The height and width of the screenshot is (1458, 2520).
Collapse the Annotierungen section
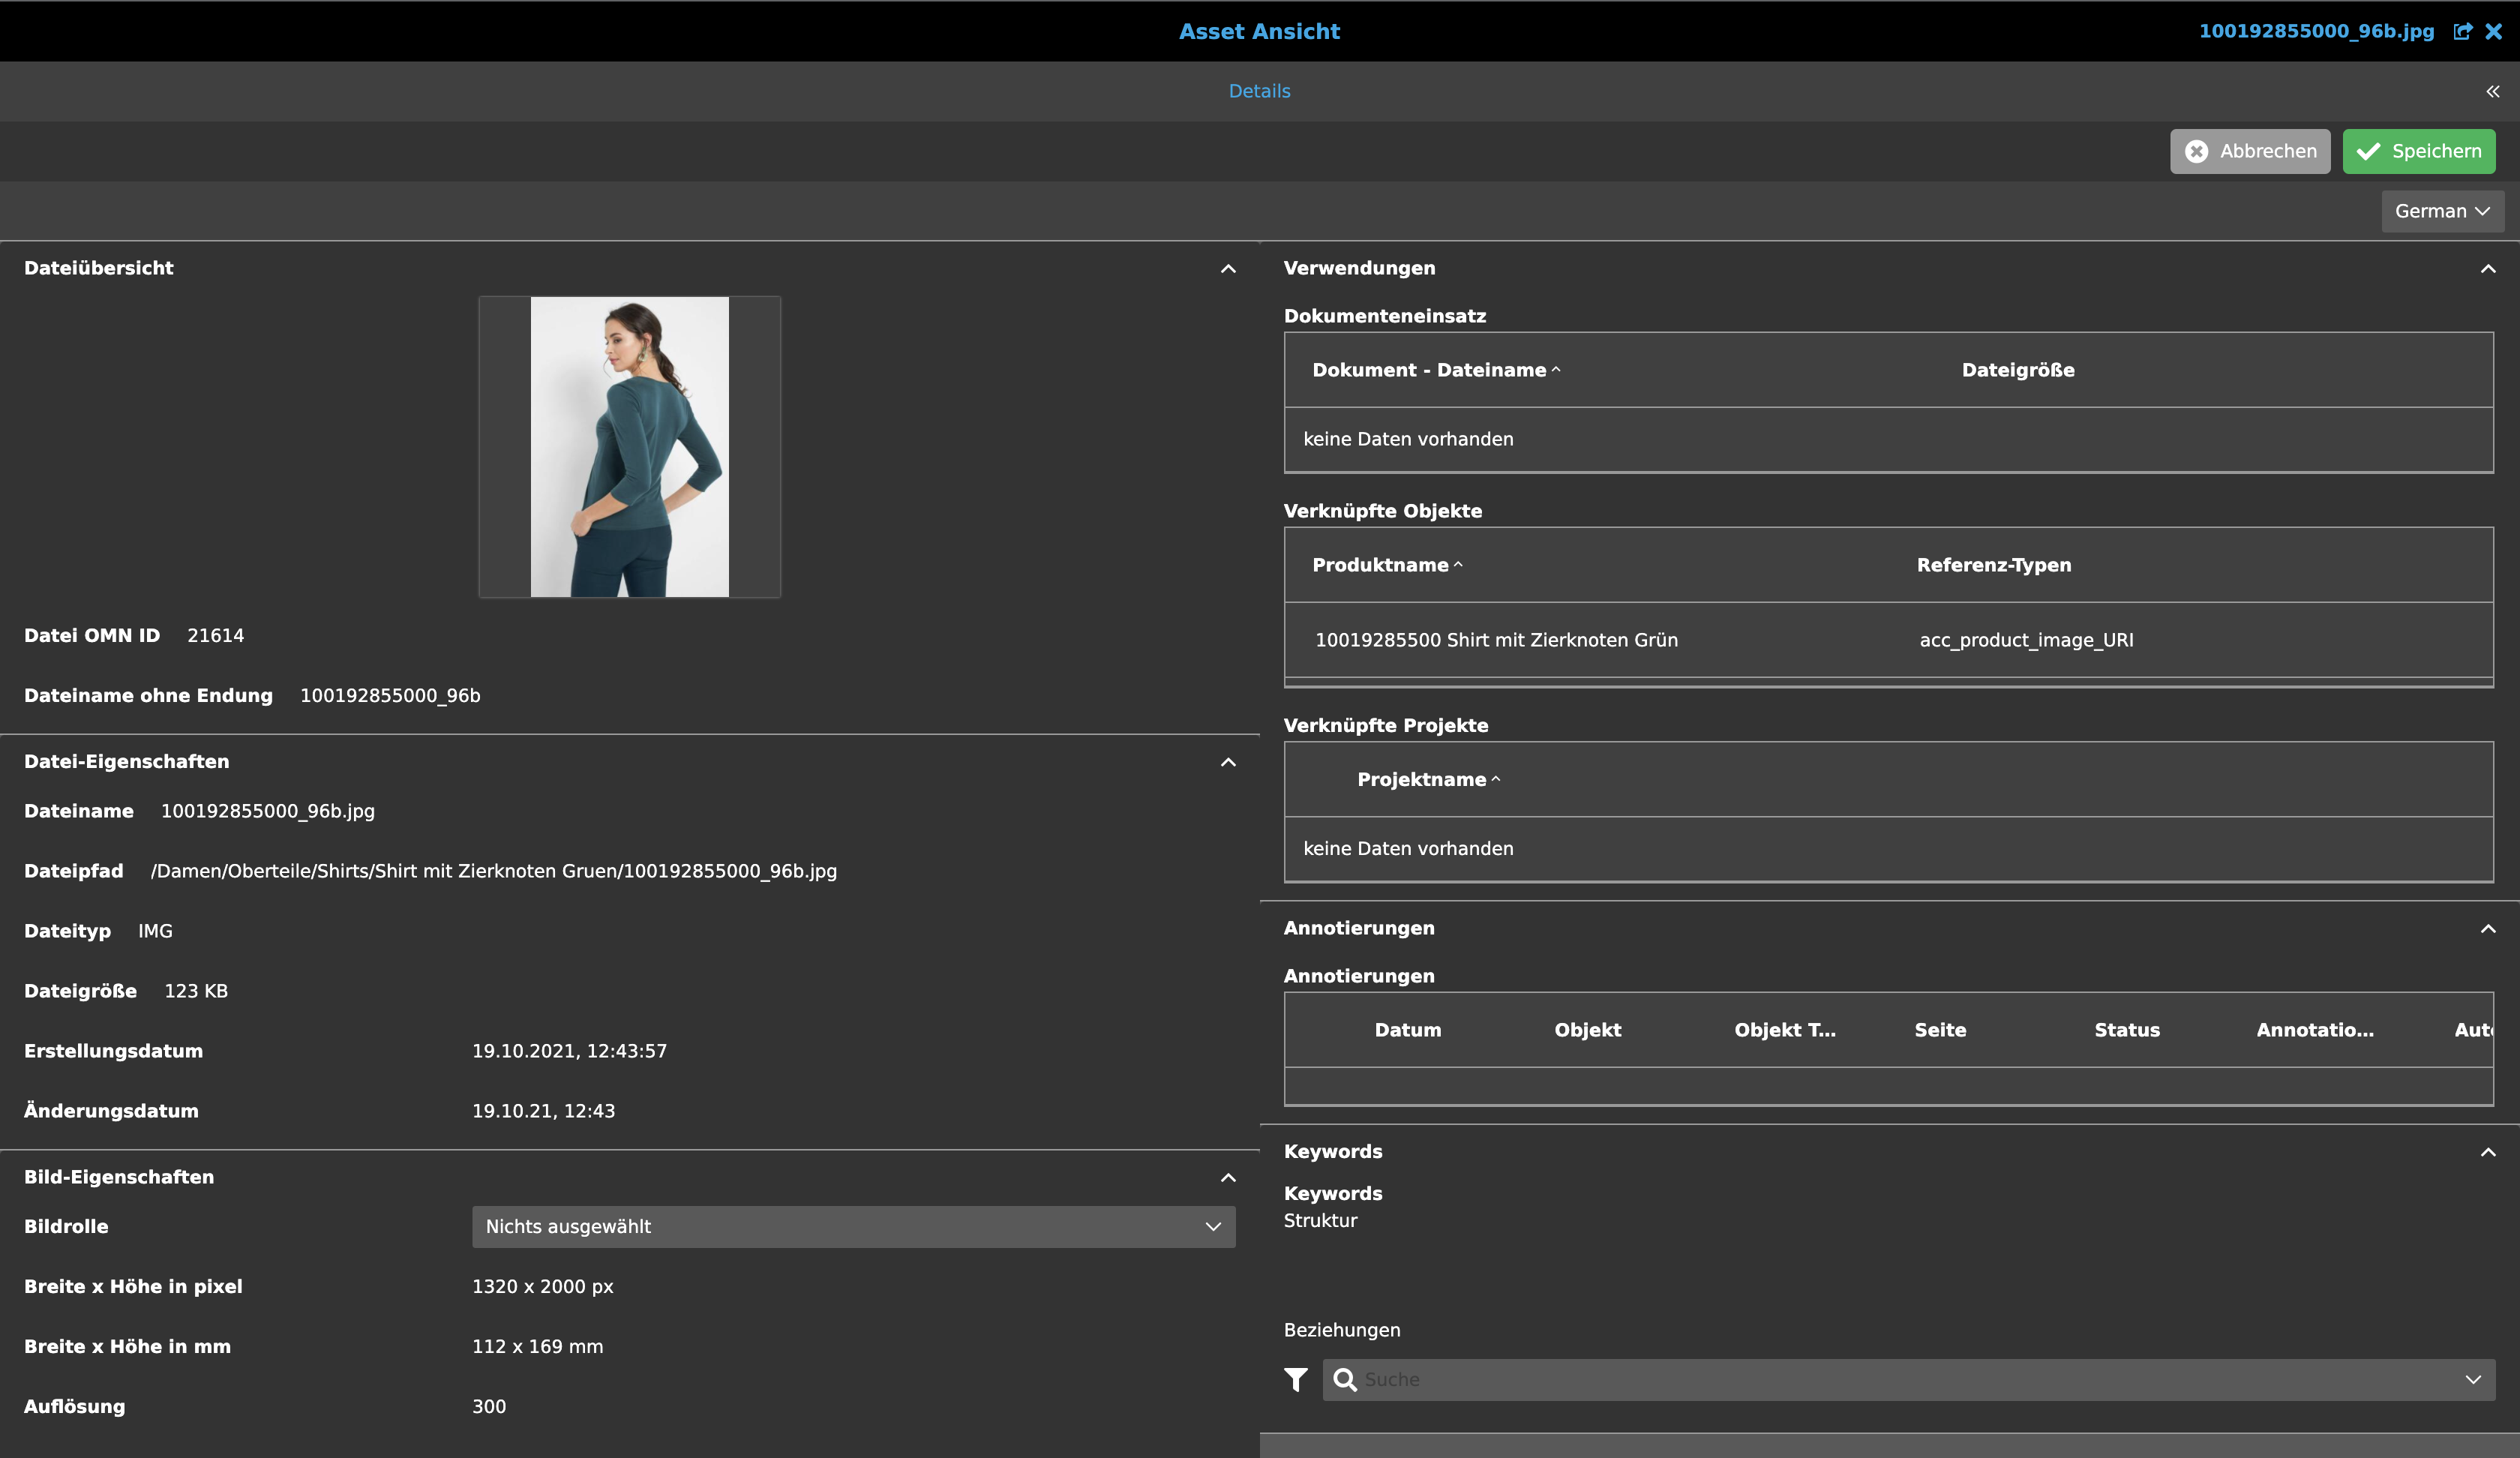tap(2488, 928)
